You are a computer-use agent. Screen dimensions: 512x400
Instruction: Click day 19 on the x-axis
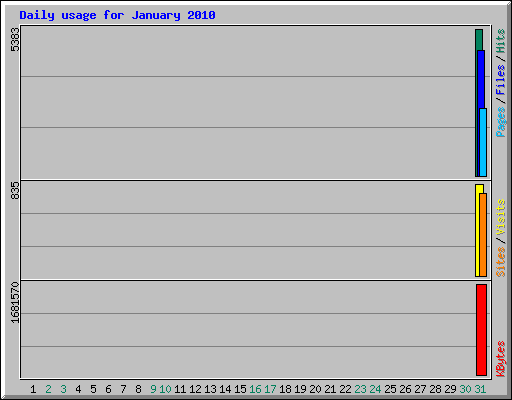[x=300, y=389]
